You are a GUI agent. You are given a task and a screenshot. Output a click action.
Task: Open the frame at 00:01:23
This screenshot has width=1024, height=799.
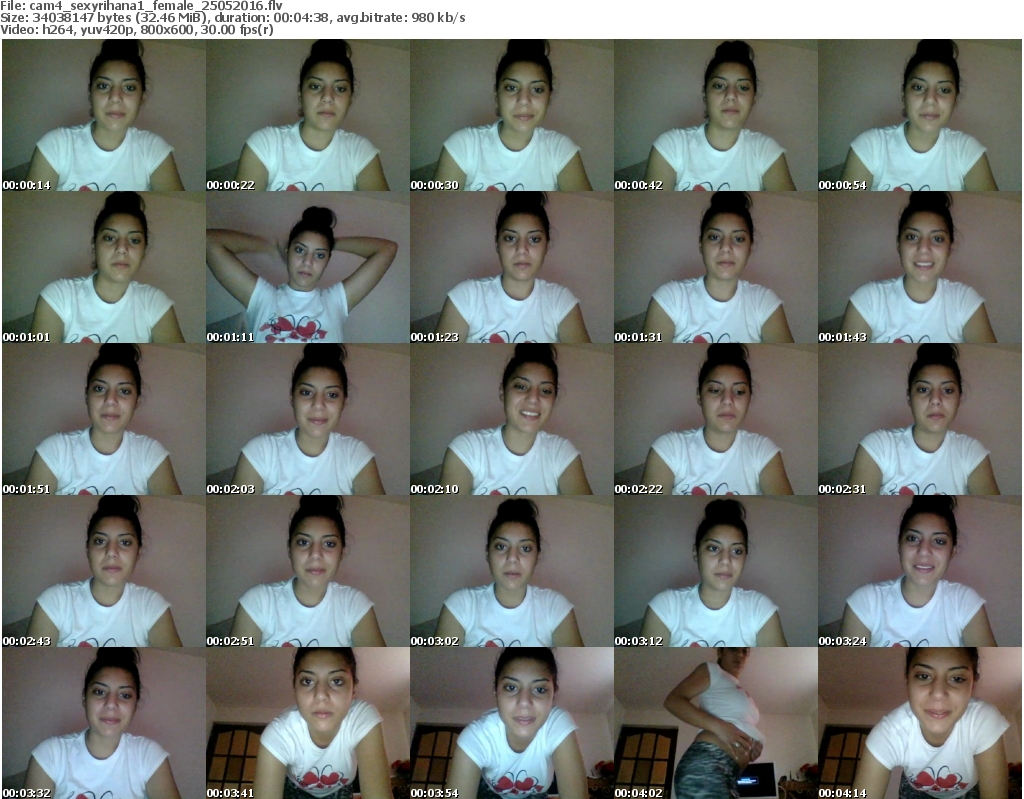(x=511, y=267)
